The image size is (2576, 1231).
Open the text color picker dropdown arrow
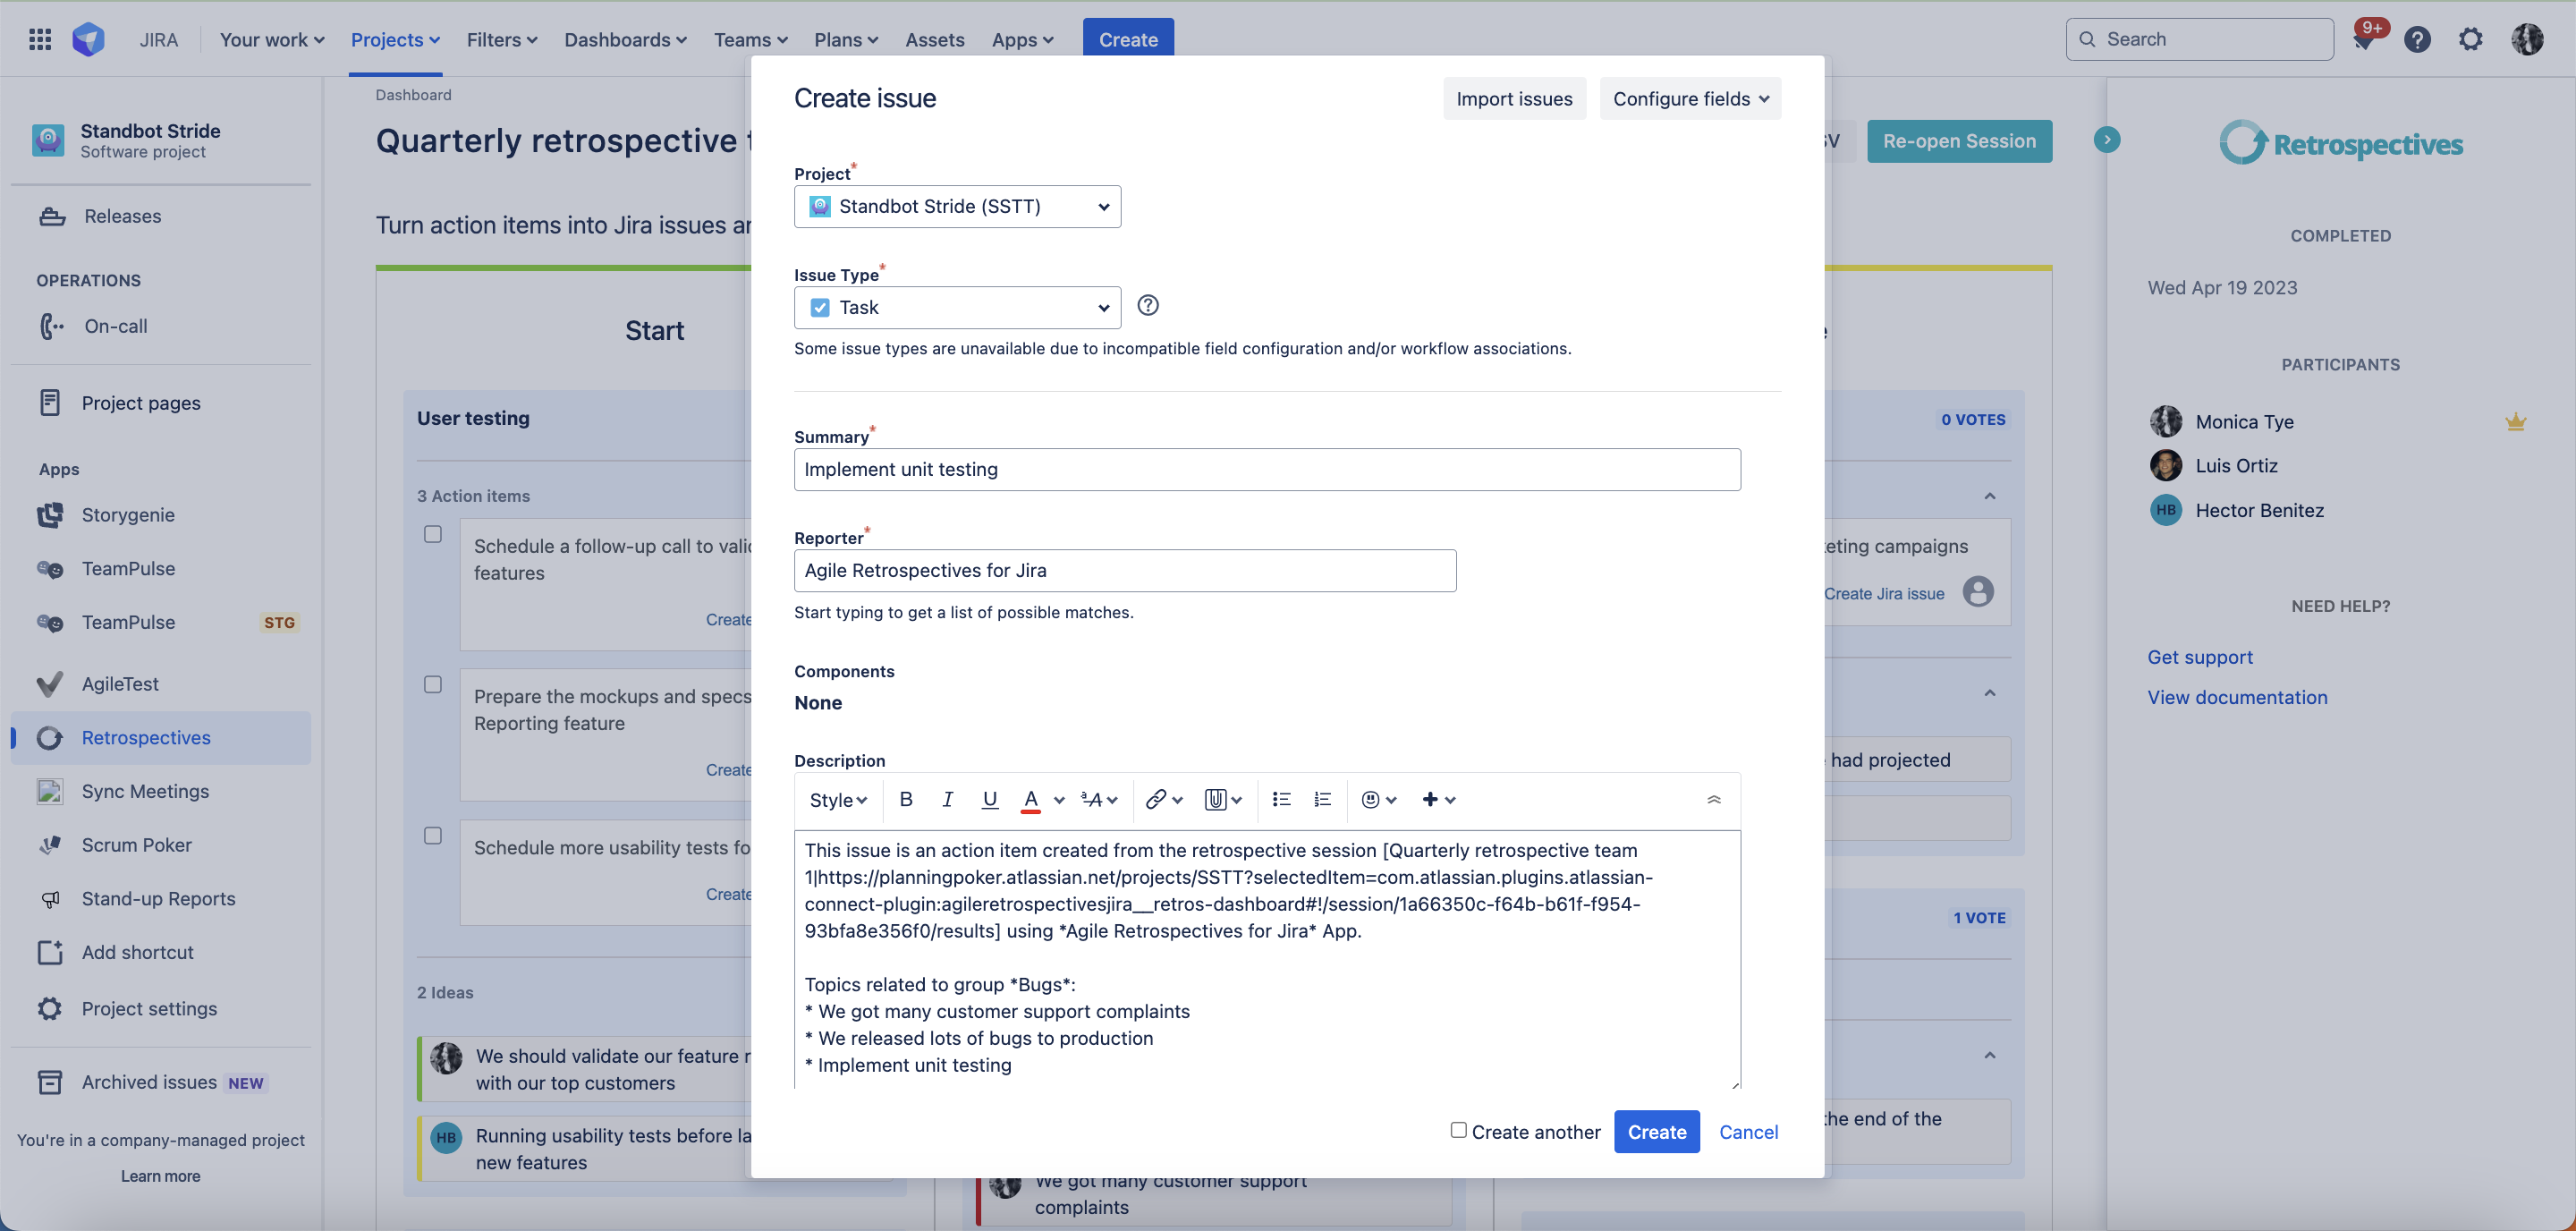[1059, 800]
